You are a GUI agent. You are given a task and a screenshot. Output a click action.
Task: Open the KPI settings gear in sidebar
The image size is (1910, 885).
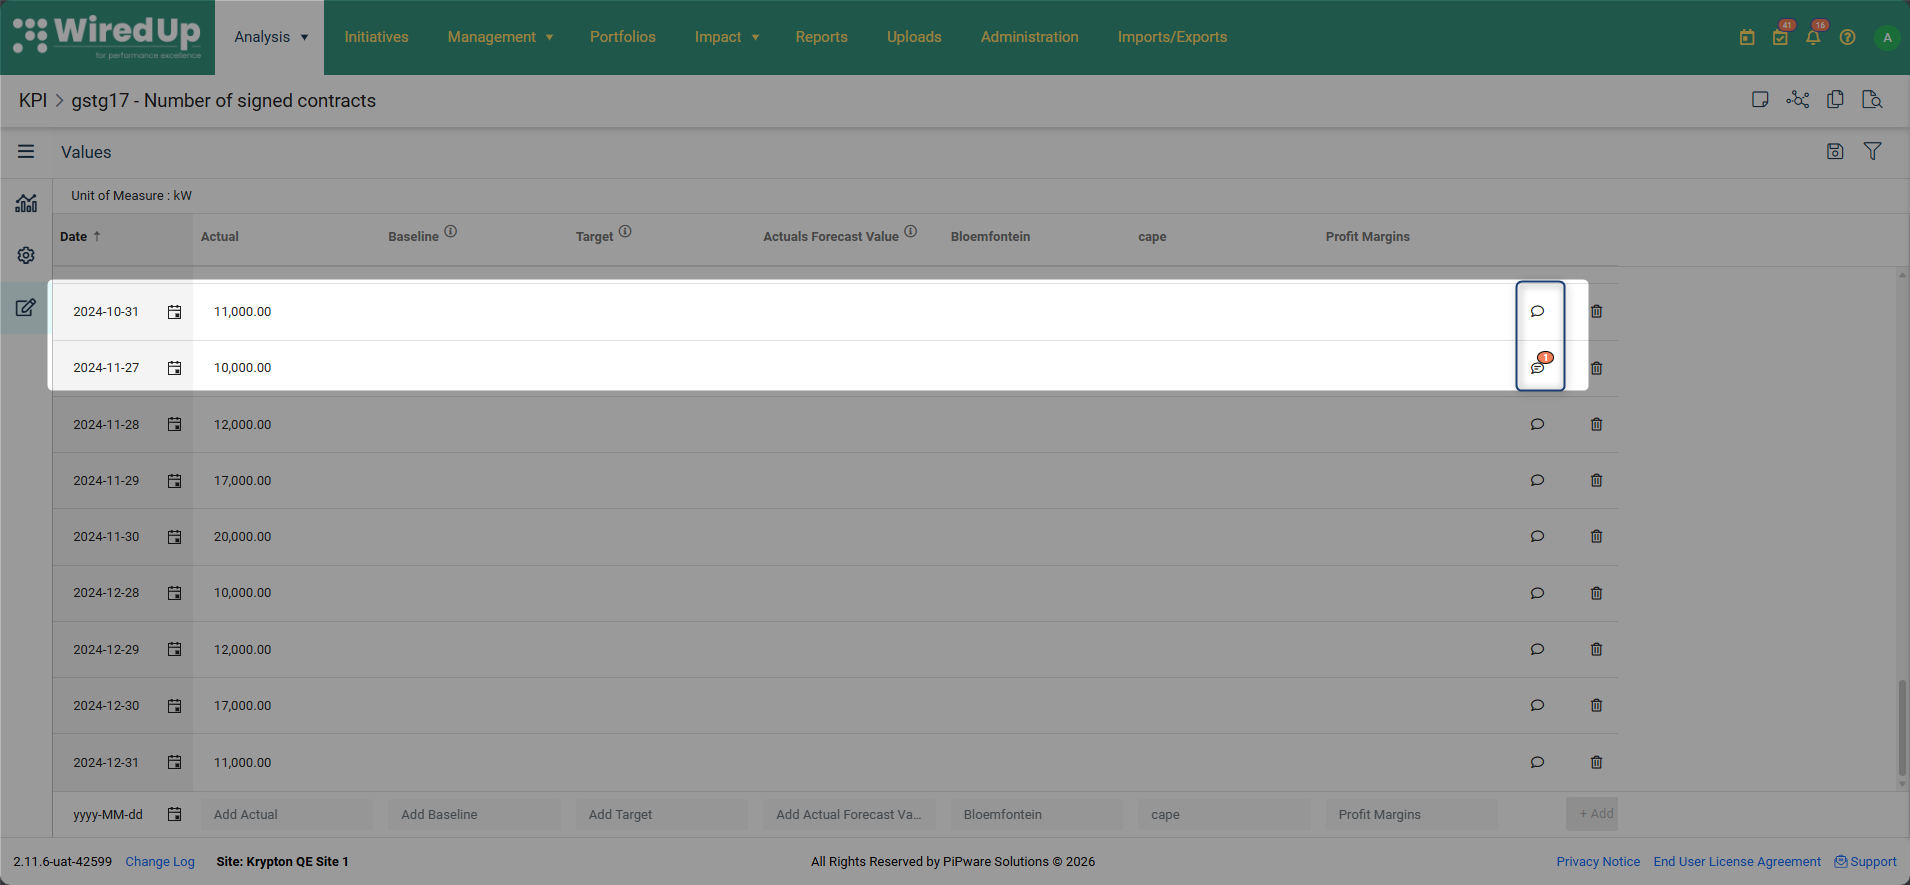[26, 255]
